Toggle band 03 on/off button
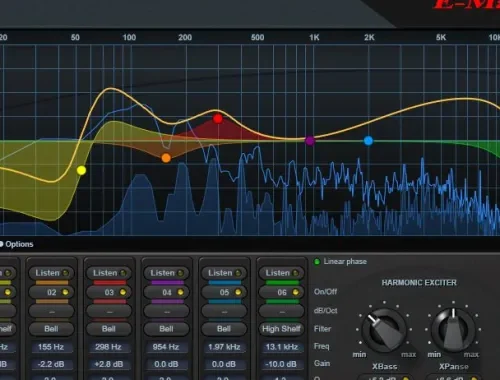 click(x=109, y=292)
